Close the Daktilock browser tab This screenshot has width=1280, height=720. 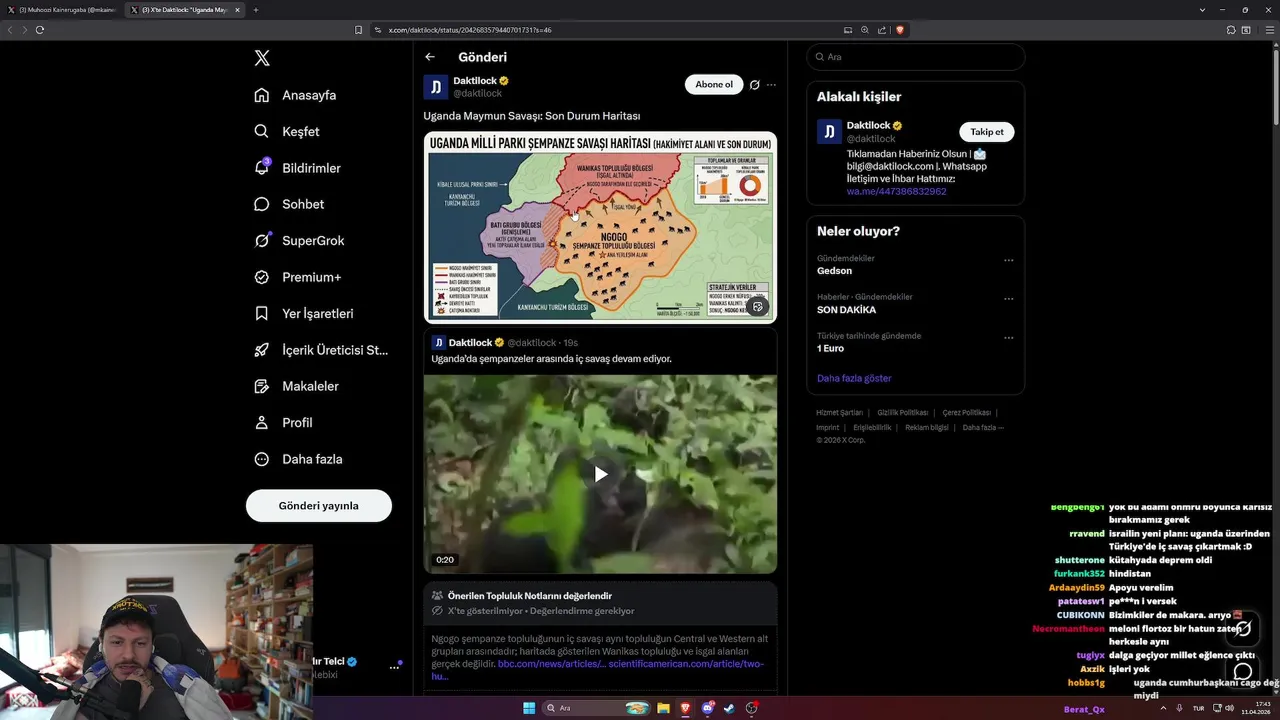pyautogui.click(x=237, y=10)
